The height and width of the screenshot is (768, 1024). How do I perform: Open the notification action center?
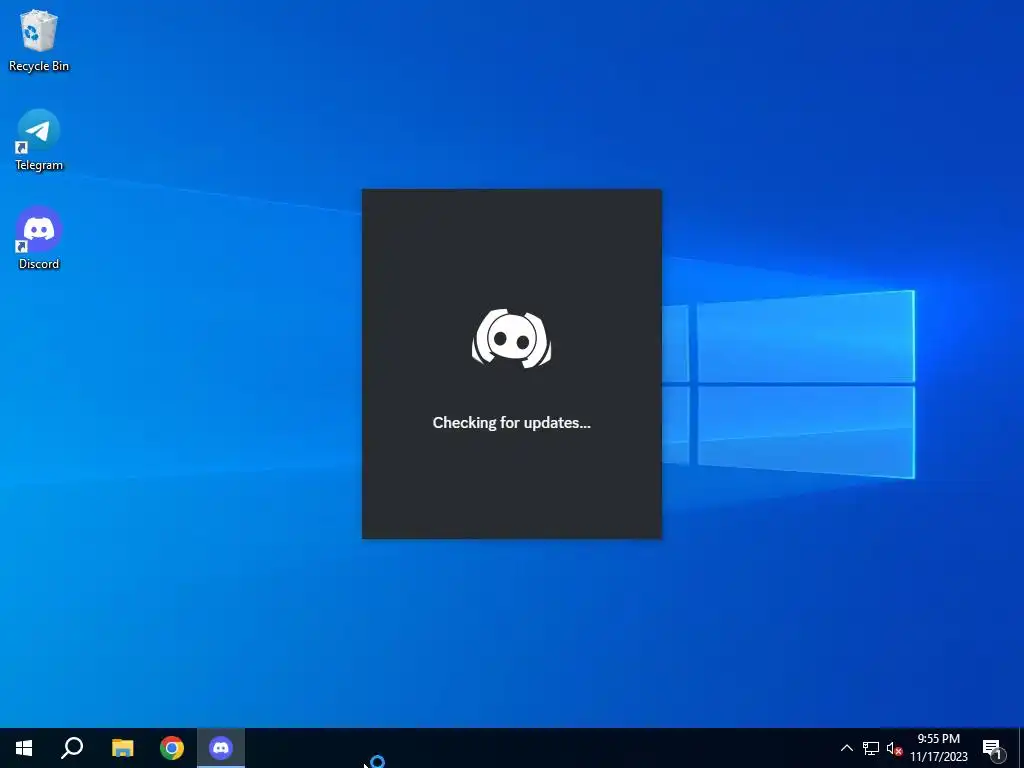pos(991,748)
